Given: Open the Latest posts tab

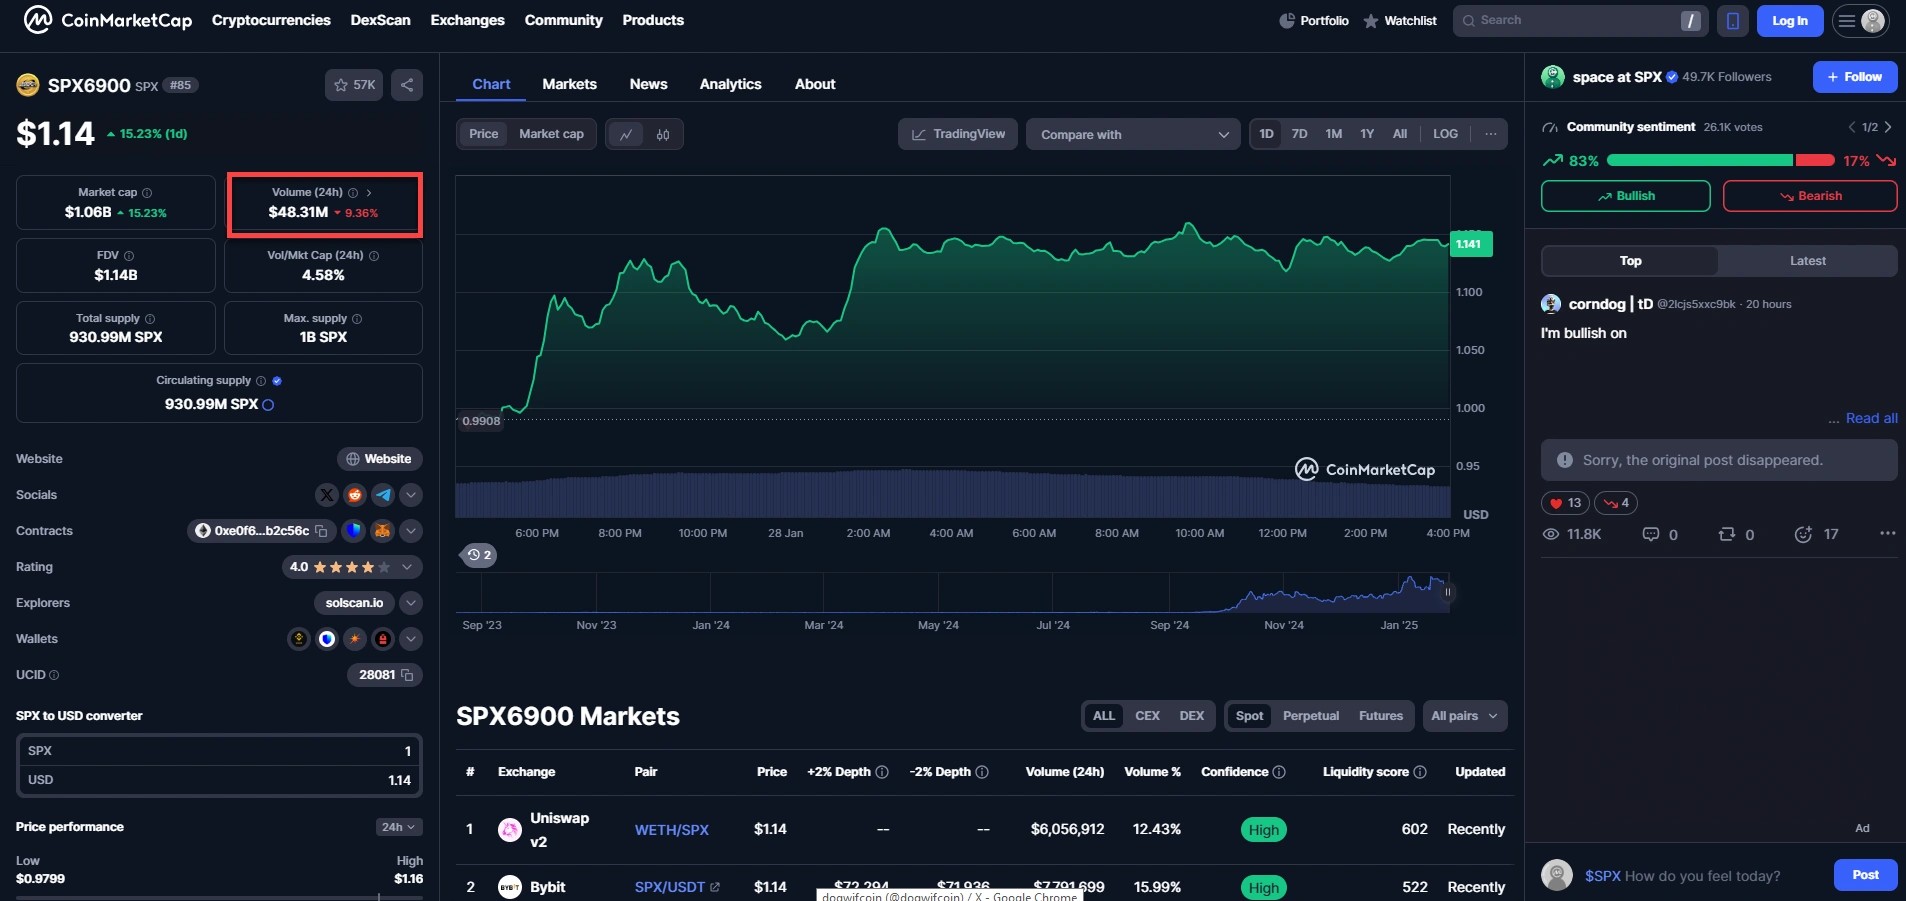Looking at the screenshot, I should tap(1807, 261).
